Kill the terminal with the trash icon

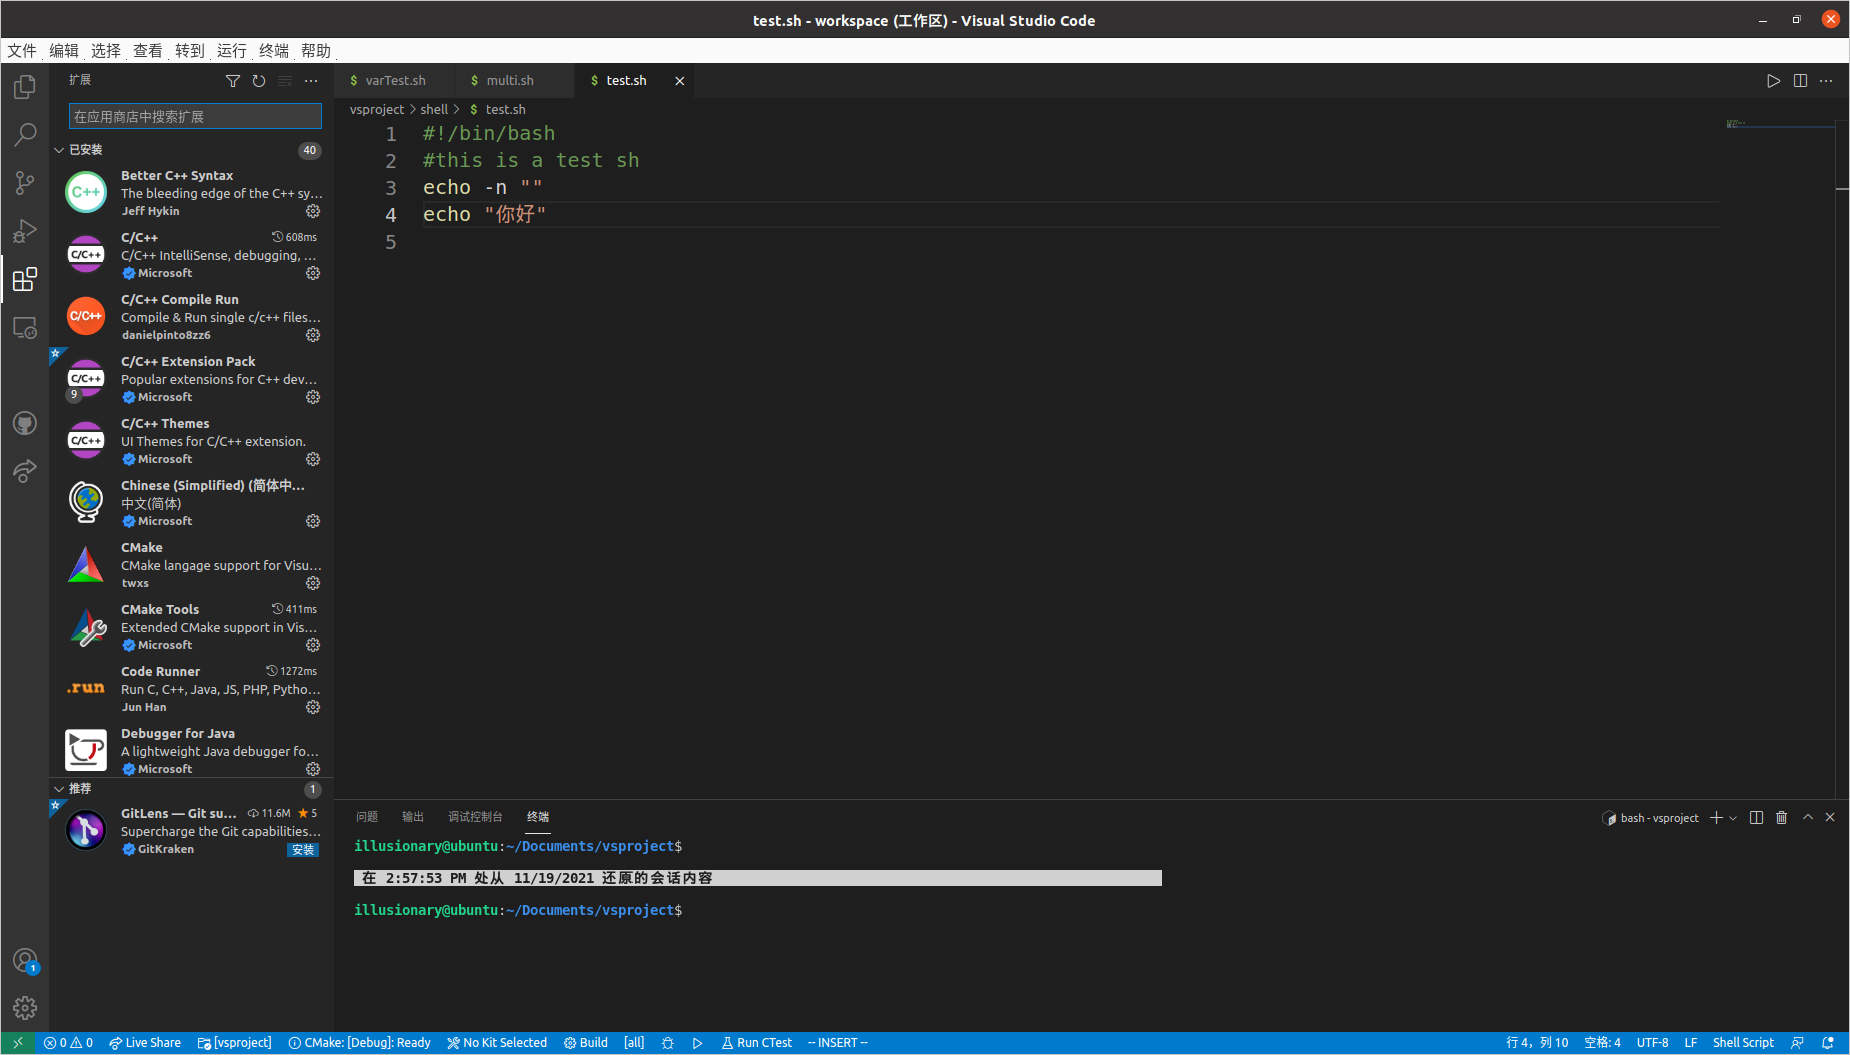coord(1781,817)
